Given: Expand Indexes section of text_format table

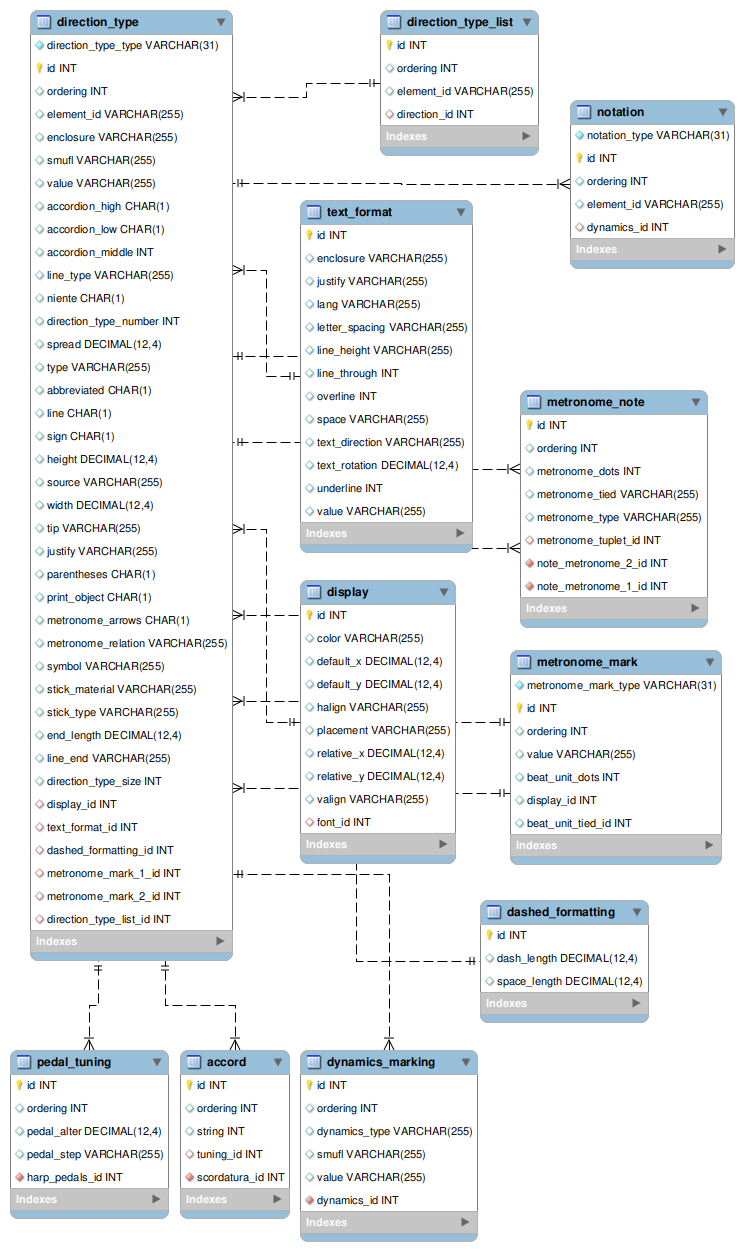Looking at the screenshot, I should point(460,534).
